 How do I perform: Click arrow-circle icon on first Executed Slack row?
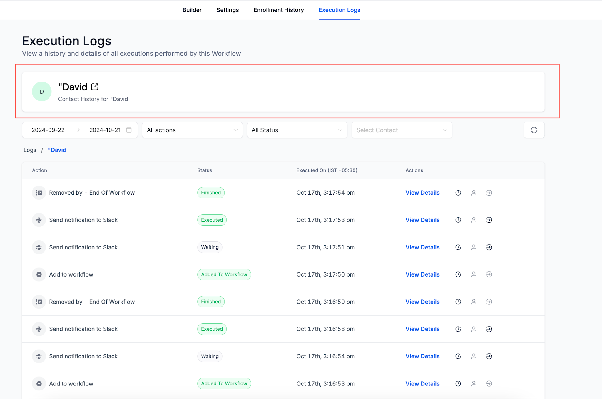click(489, 220)
